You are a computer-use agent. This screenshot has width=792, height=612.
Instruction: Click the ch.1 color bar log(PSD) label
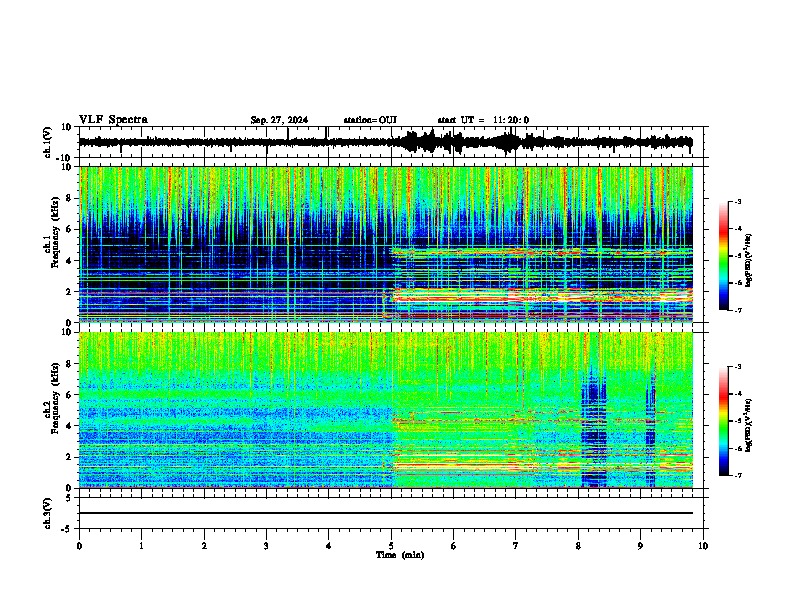pyautogui.click(x=748, y=261)
